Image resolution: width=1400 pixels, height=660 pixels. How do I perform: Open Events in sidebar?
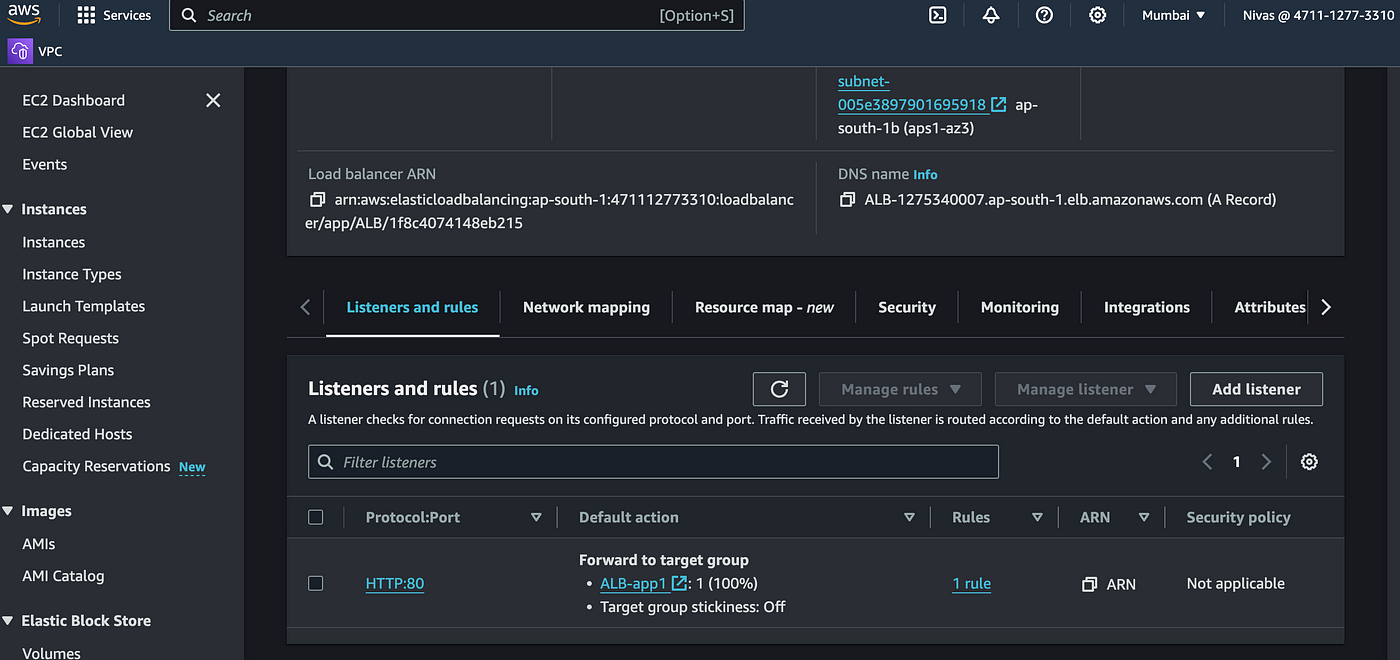click(x=45, y=164)
